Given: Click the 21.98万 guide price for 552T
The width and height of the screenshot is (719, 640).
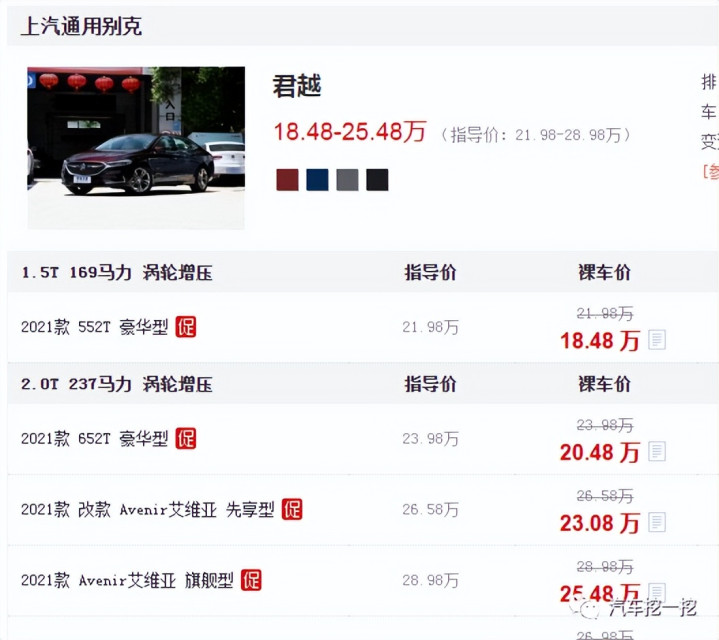Looking at the screenshot, I should [430, 327].
